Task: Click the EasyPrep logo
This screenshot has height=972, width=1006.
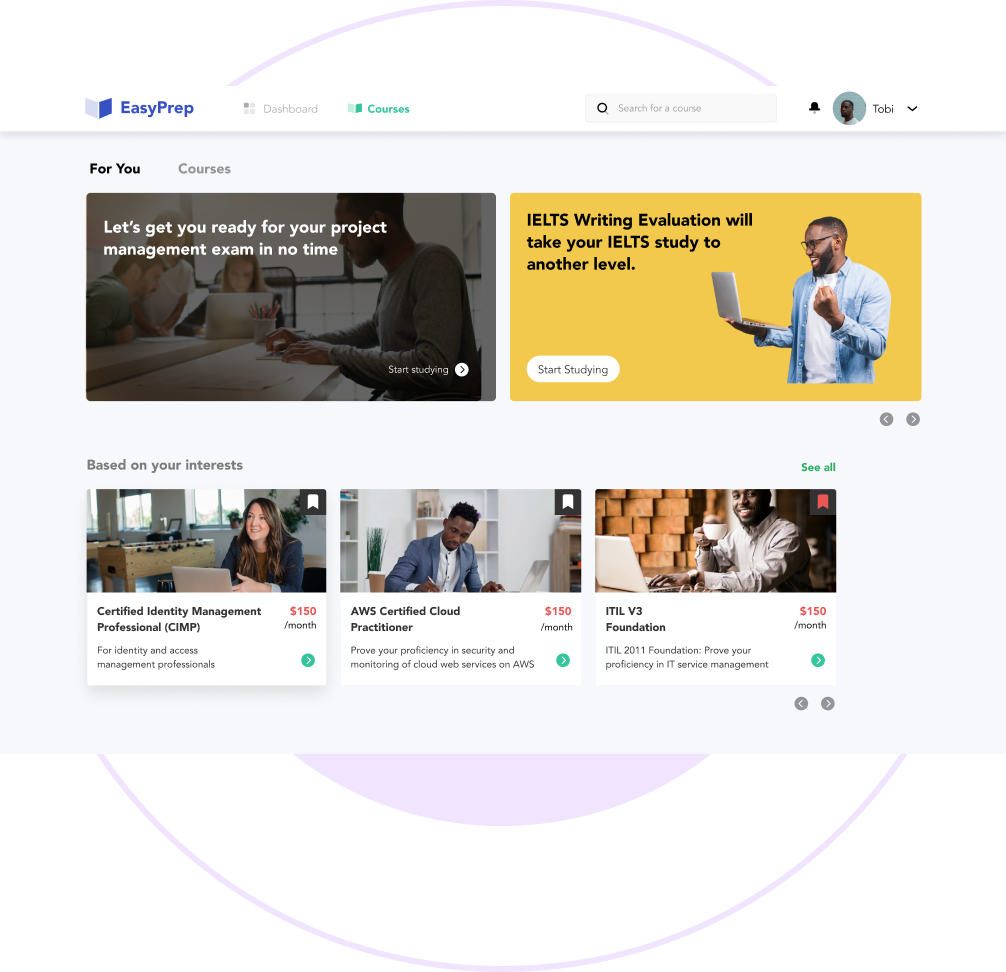Action: pyautogui.click(x=139, y=108)
